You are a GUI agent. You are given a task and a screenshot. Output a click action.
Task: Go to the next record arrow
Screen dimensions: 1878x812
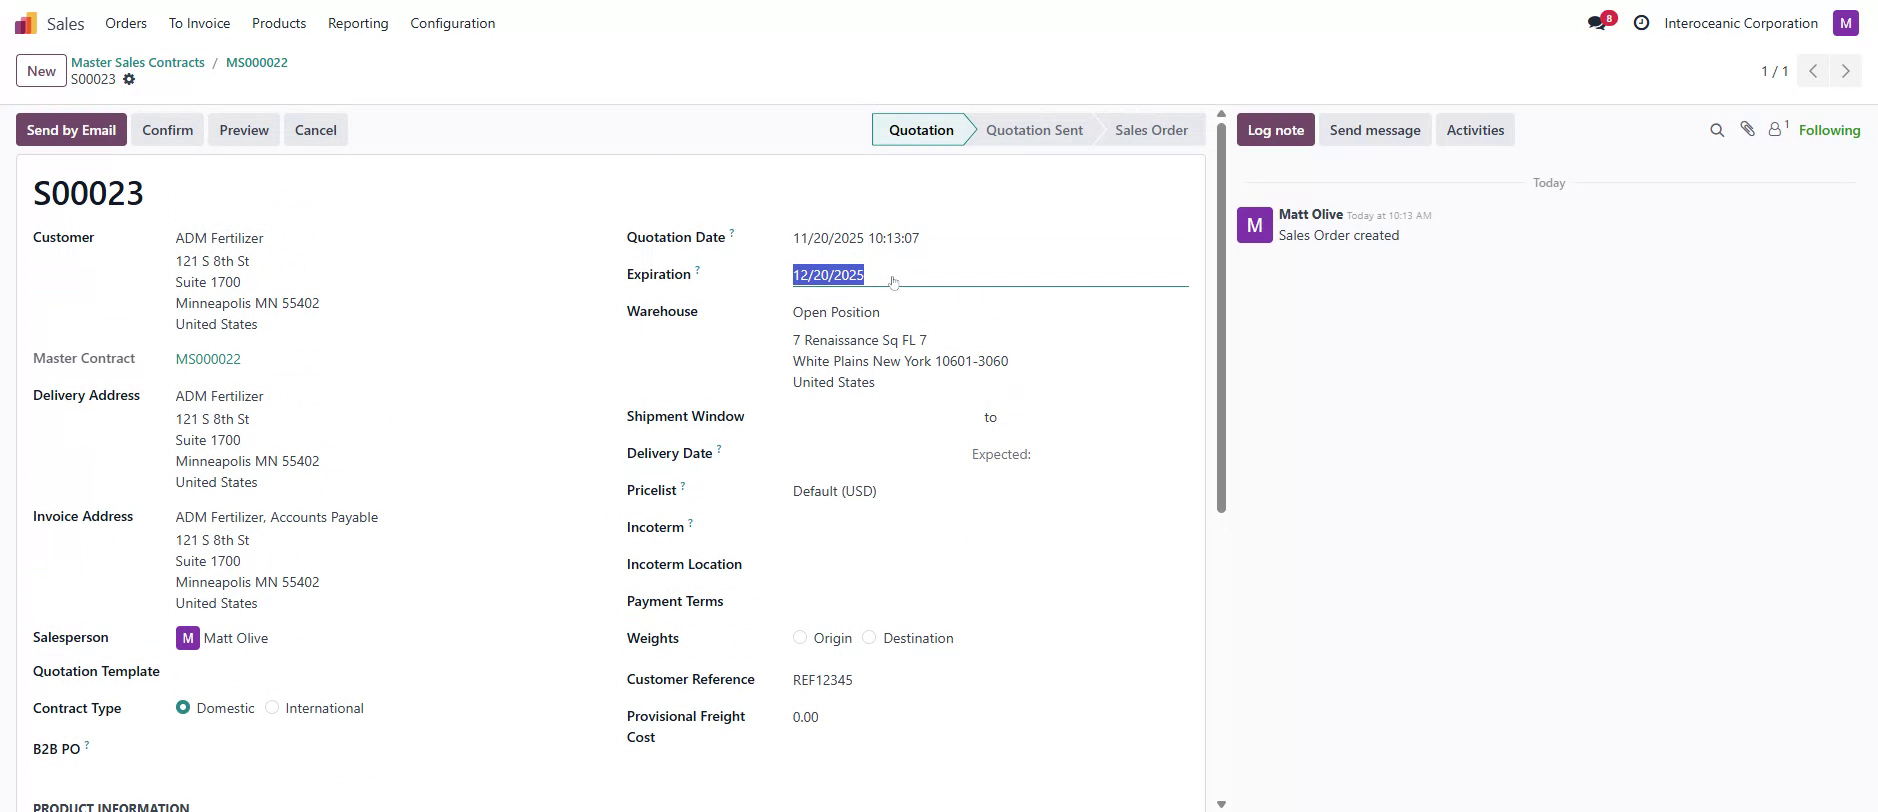(1846, 71)
